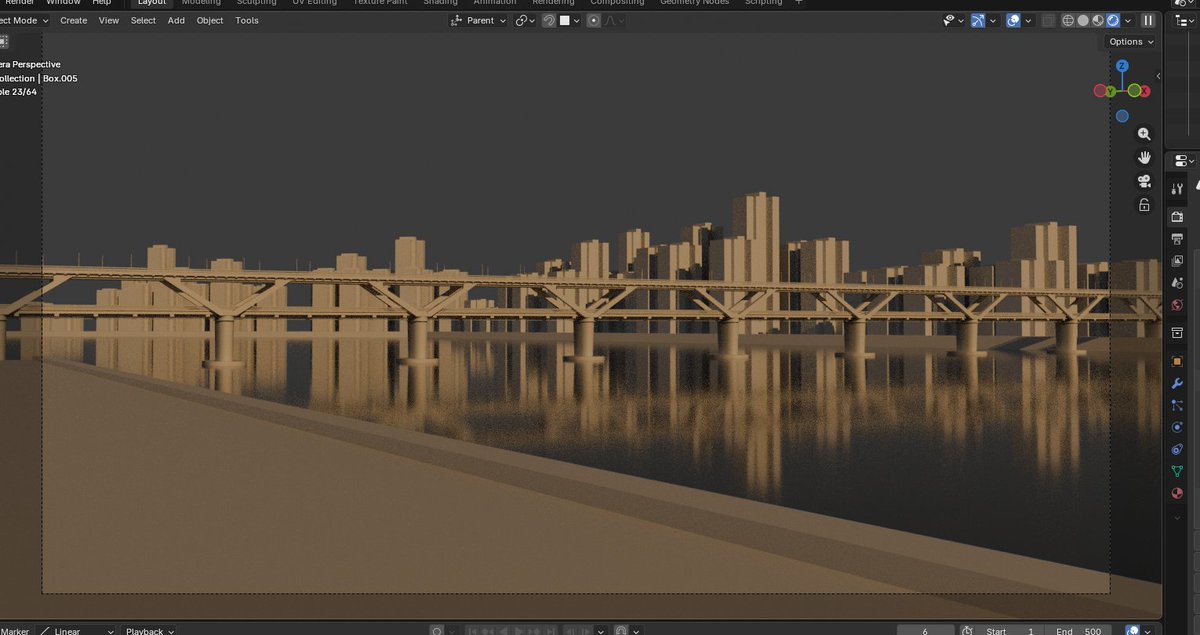Click the pan view hand gizmo
The height and width of the screenshot is (635, 1200).
1144,158
